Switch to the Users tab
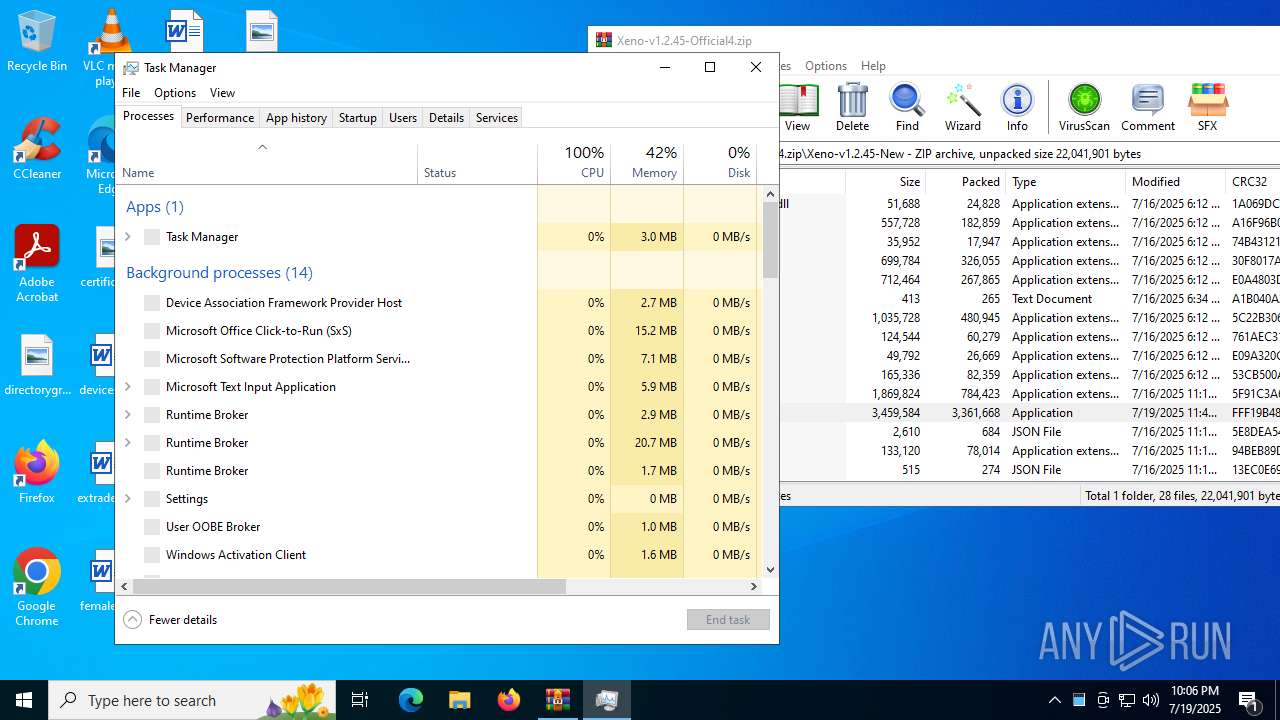Viewport: 1280px width, 720px height. click(x=403, y=117)
